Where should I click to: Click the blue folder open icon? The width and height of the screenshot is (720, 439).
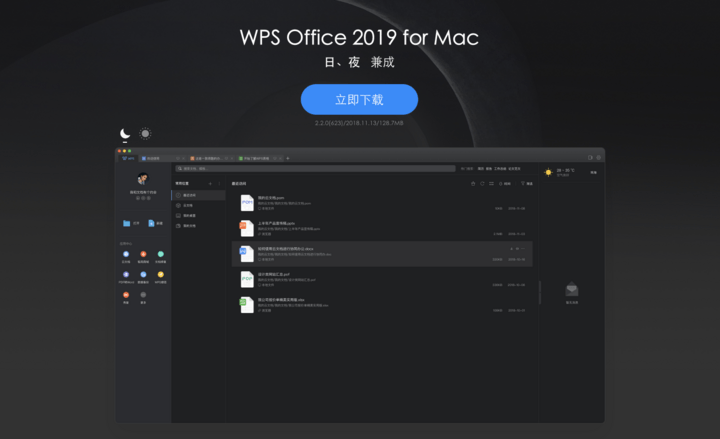[126, 223]
